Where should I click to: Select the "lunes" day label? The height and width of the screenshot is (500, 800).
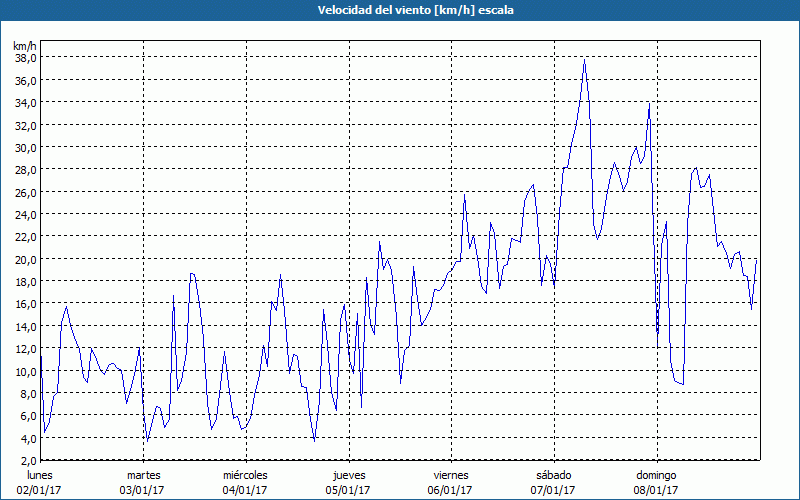point(39,474)
